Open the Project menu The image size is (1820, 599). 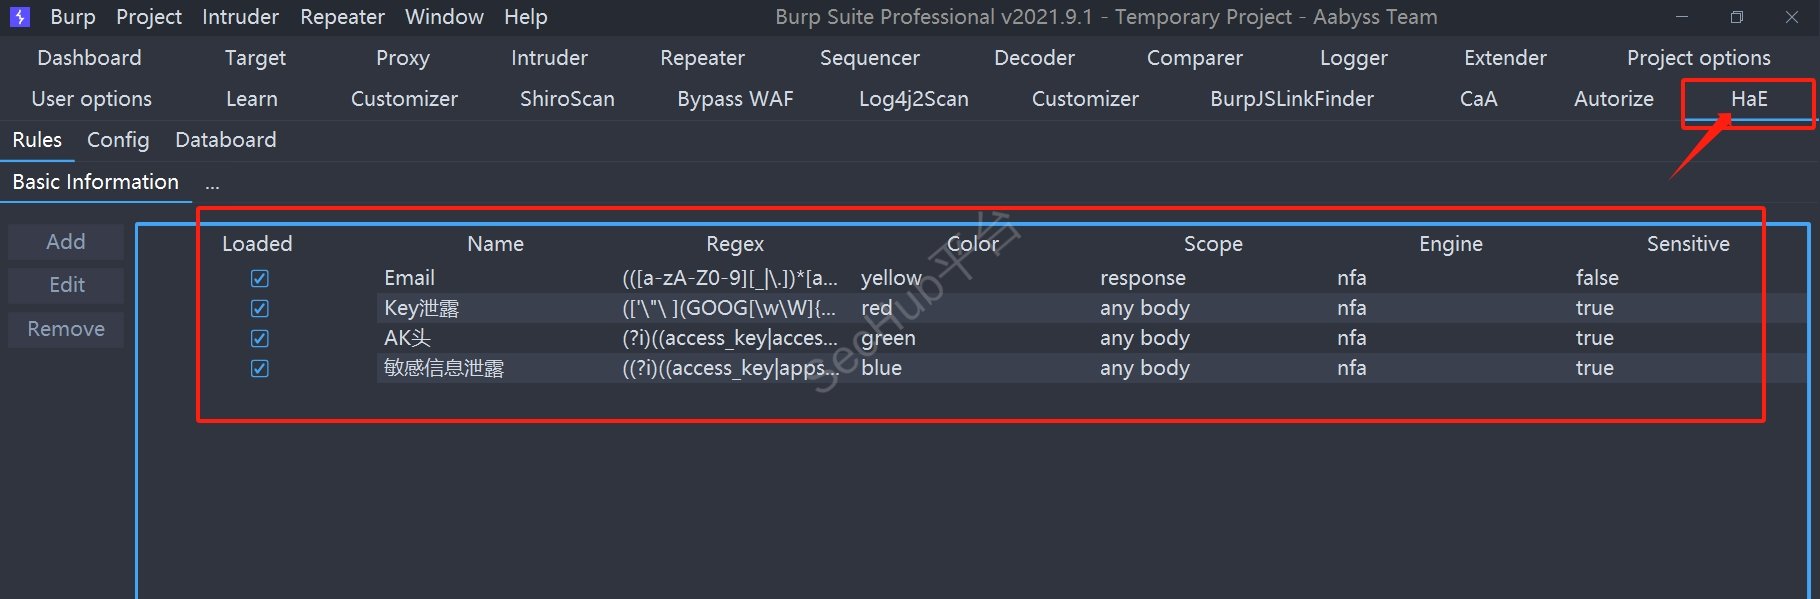point(149,17)
